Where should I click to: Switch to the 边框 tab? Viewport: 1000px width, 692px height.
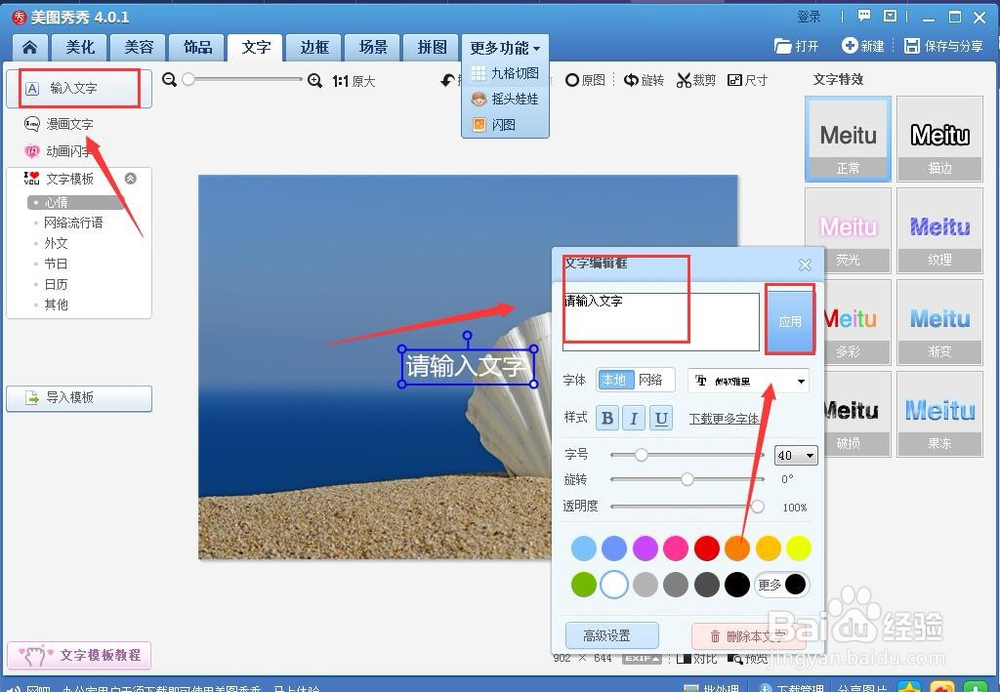point(314,47)
